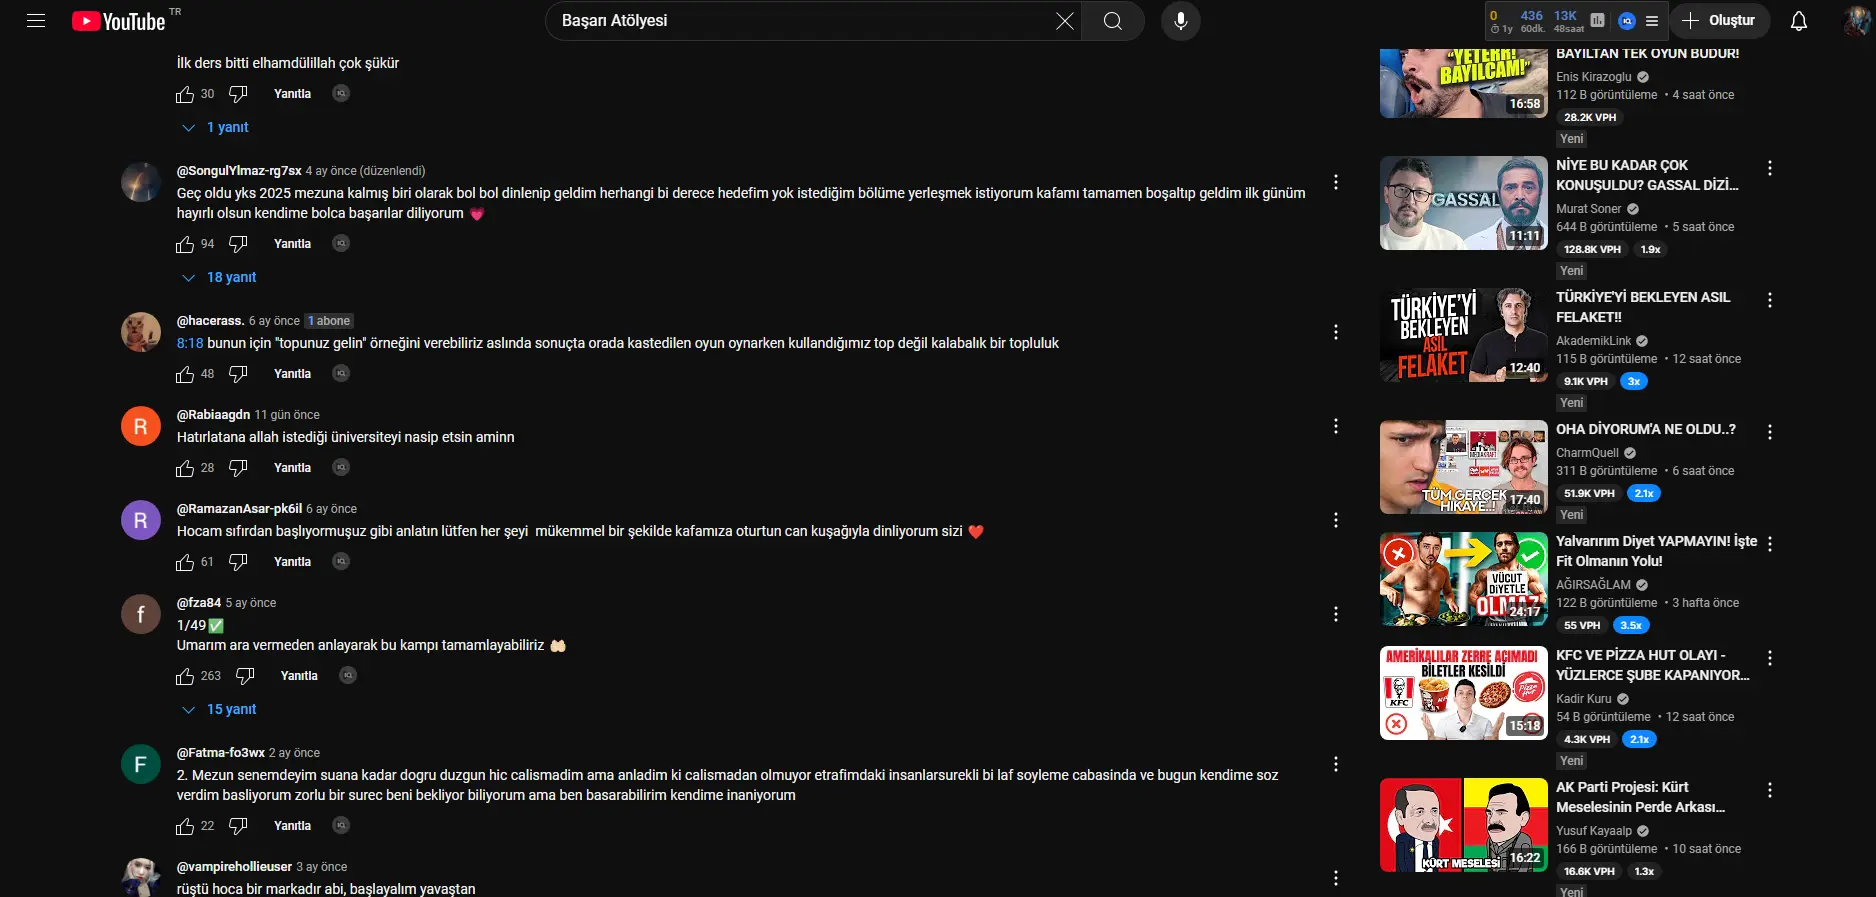Open the GASSAL video thumbnail
The height and width of the screenshot is (897, 1876).
[1464, 203]
